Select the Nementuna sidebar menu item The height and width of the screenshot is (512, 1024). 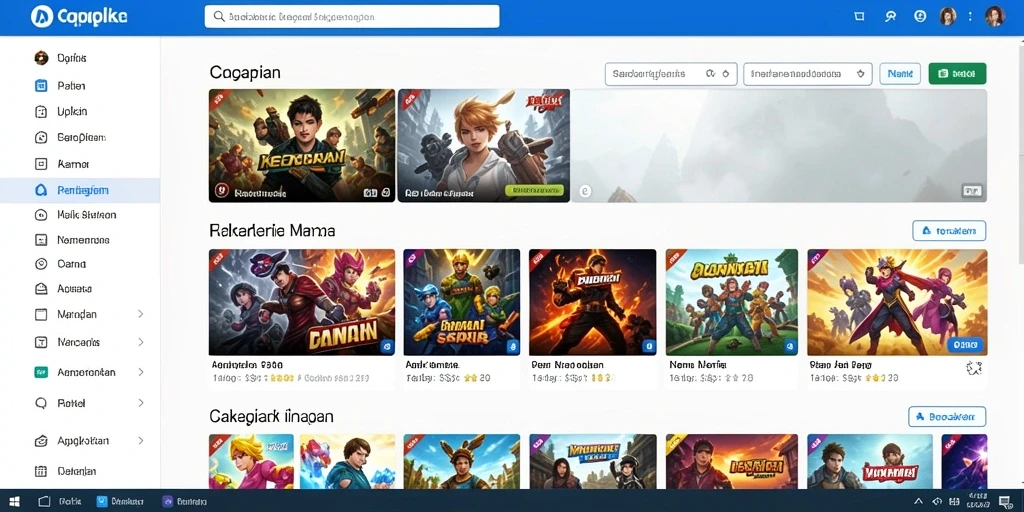pyautogui.click(x=80, y=240)
